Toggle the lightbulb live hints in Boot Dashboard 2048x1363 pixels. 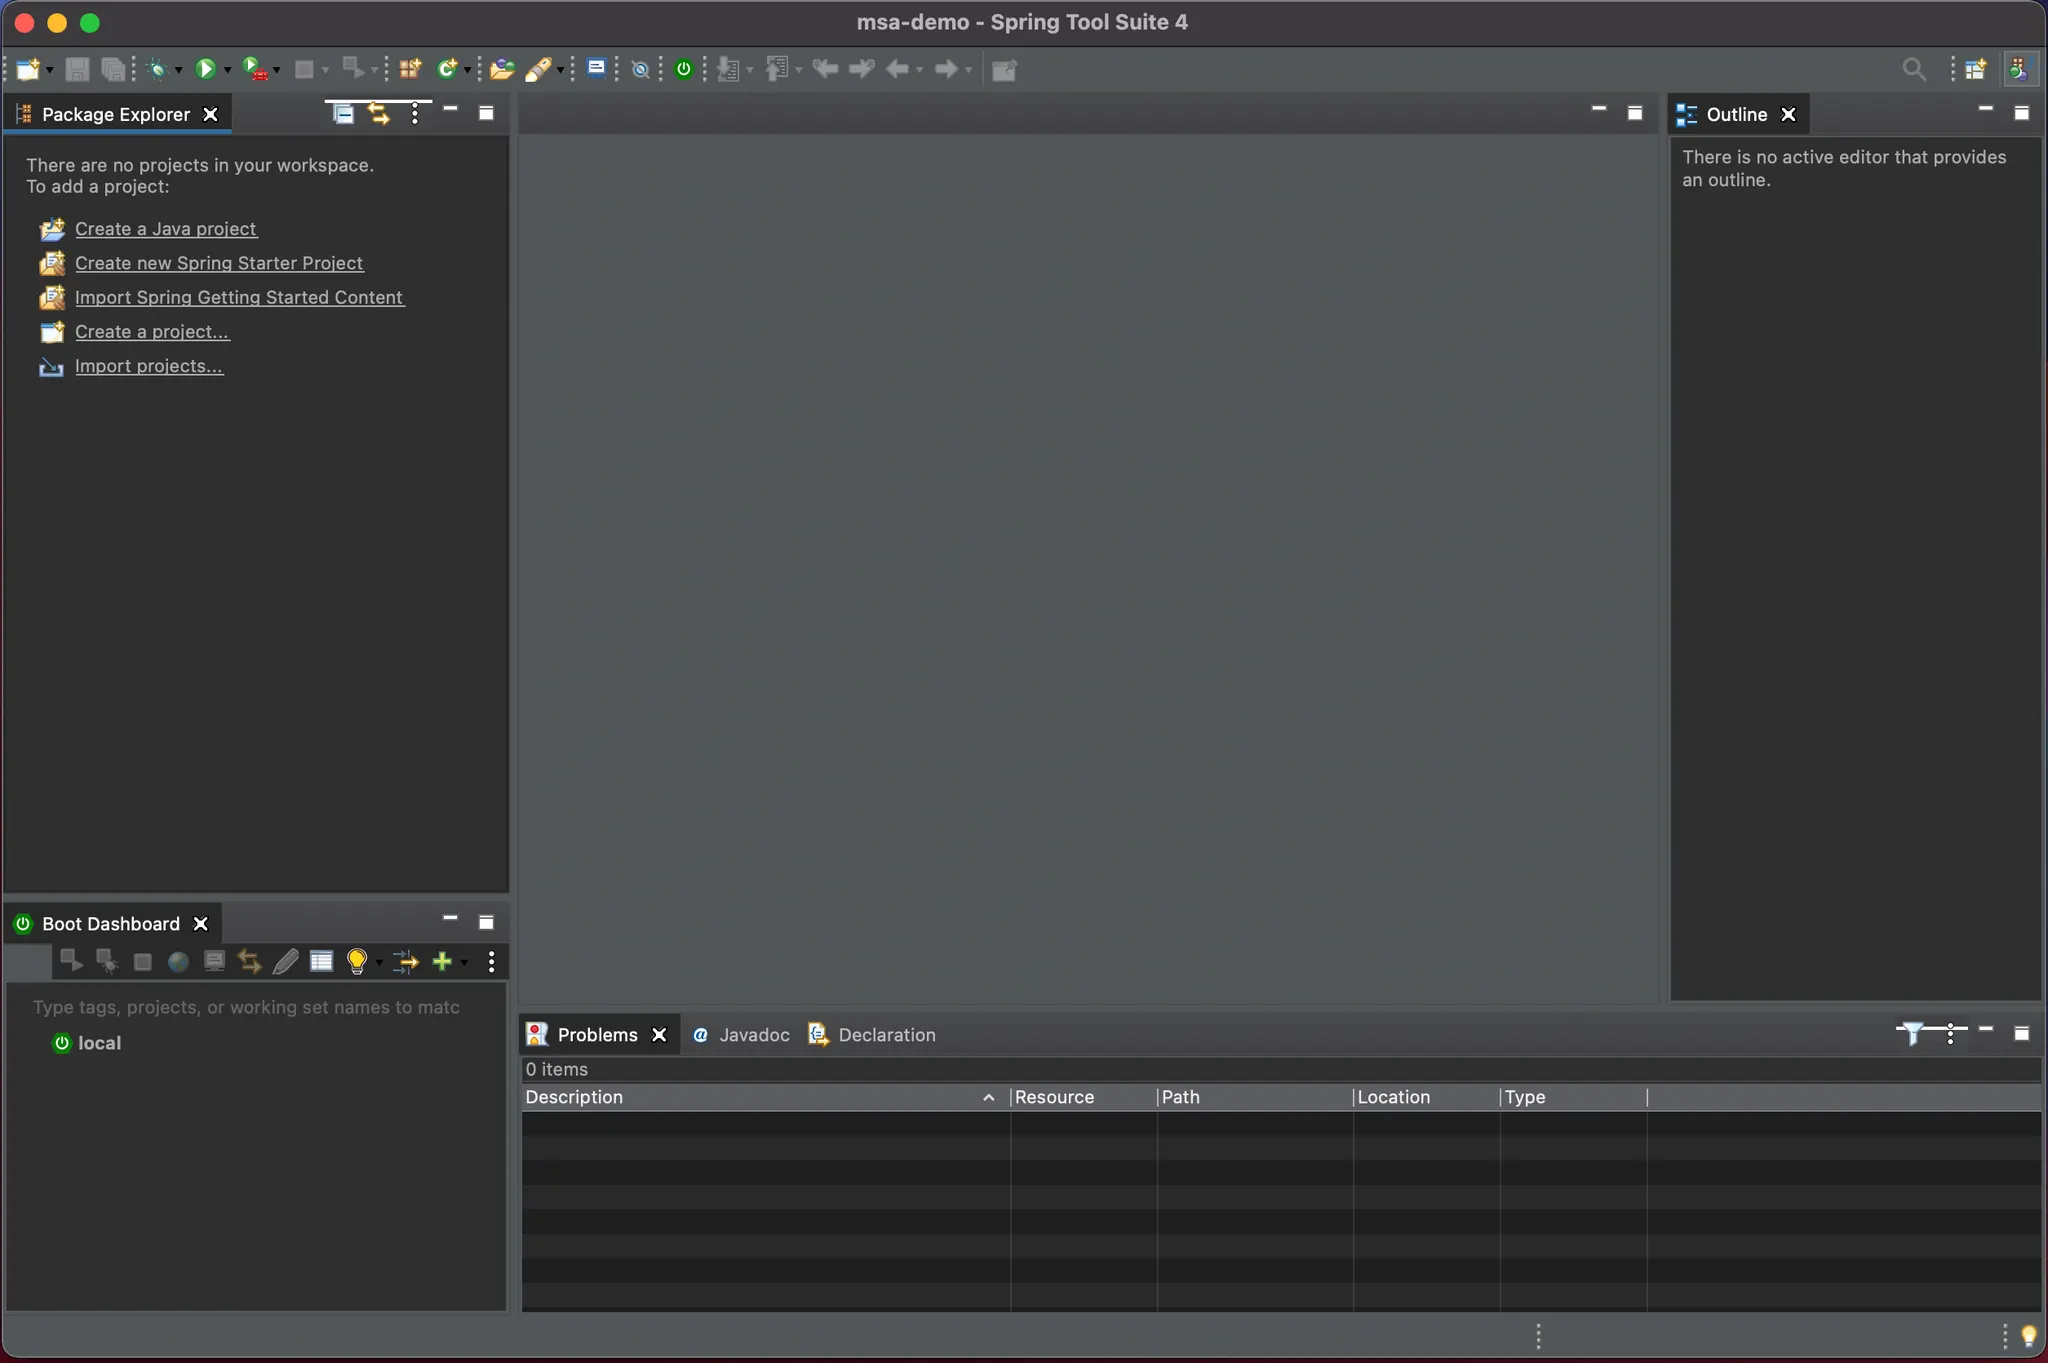tap(356, 961)
